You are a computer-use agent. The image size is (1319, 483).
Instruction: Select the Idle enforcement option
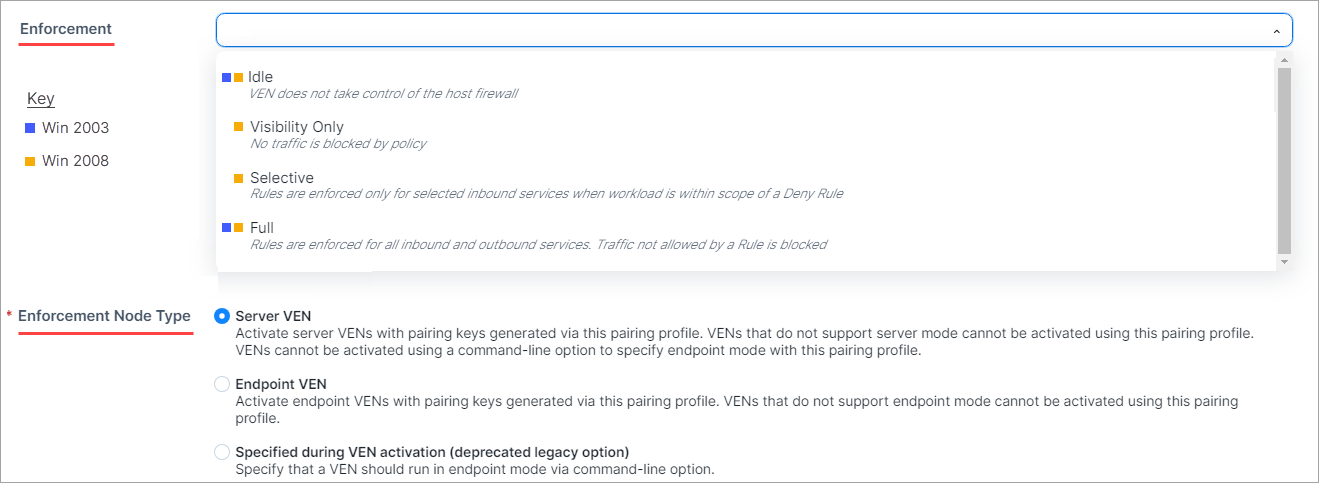point(261,77)
